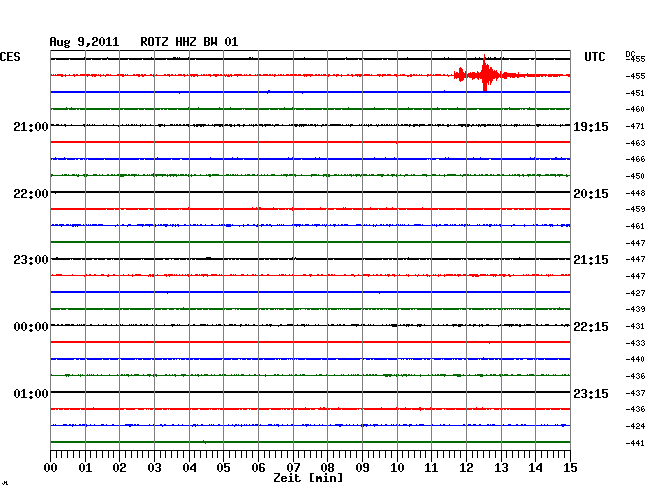Click the DC offset value "-466"
The height and width of the screenshot is (494, 650).
[x=635, y=159]
